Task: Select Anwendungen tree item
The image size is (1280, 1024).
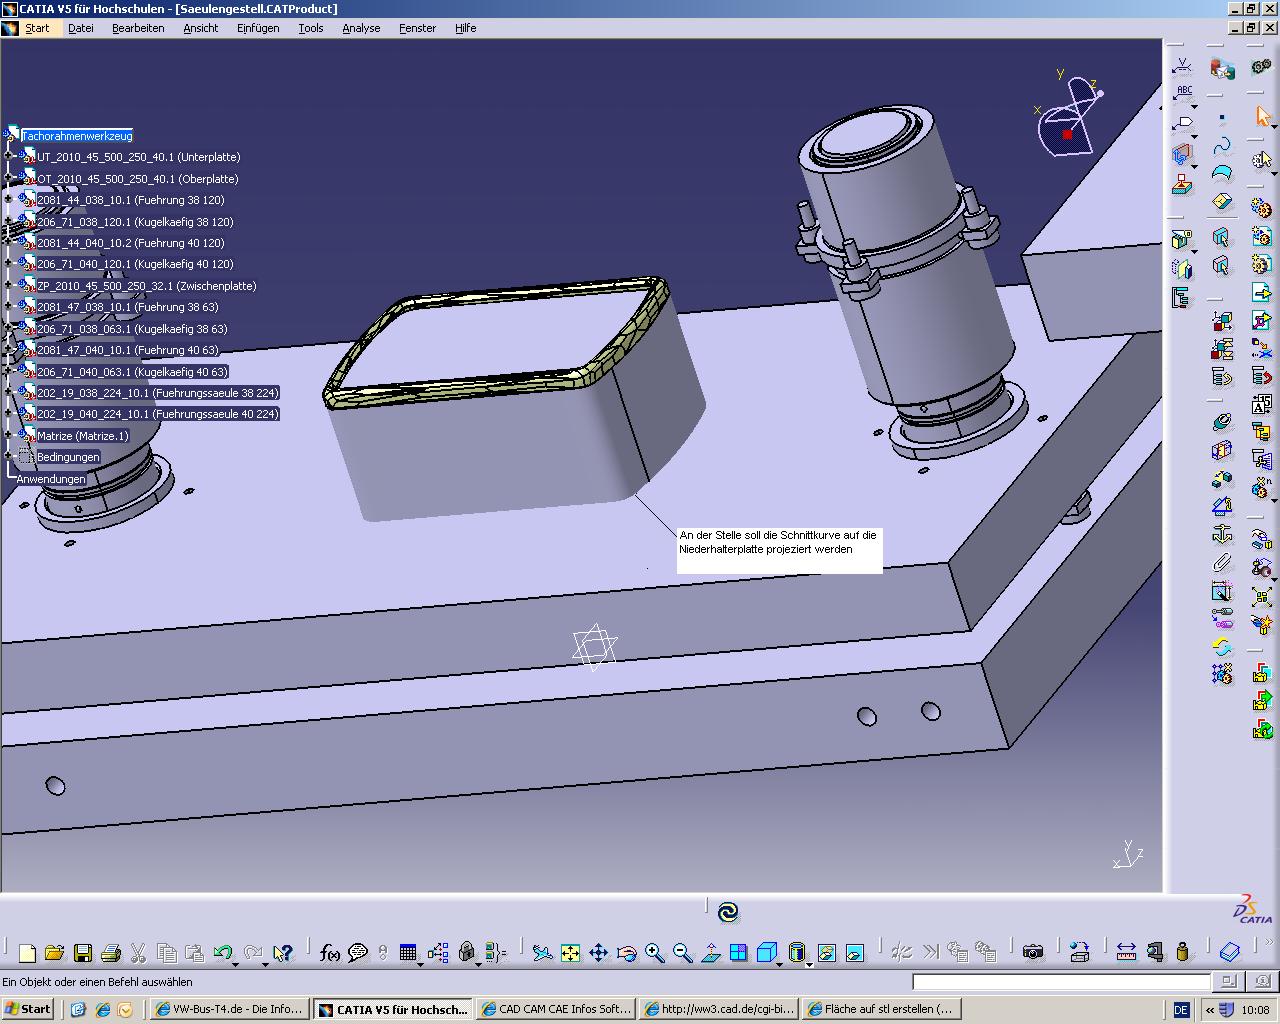Action: (x=51, y=479)
